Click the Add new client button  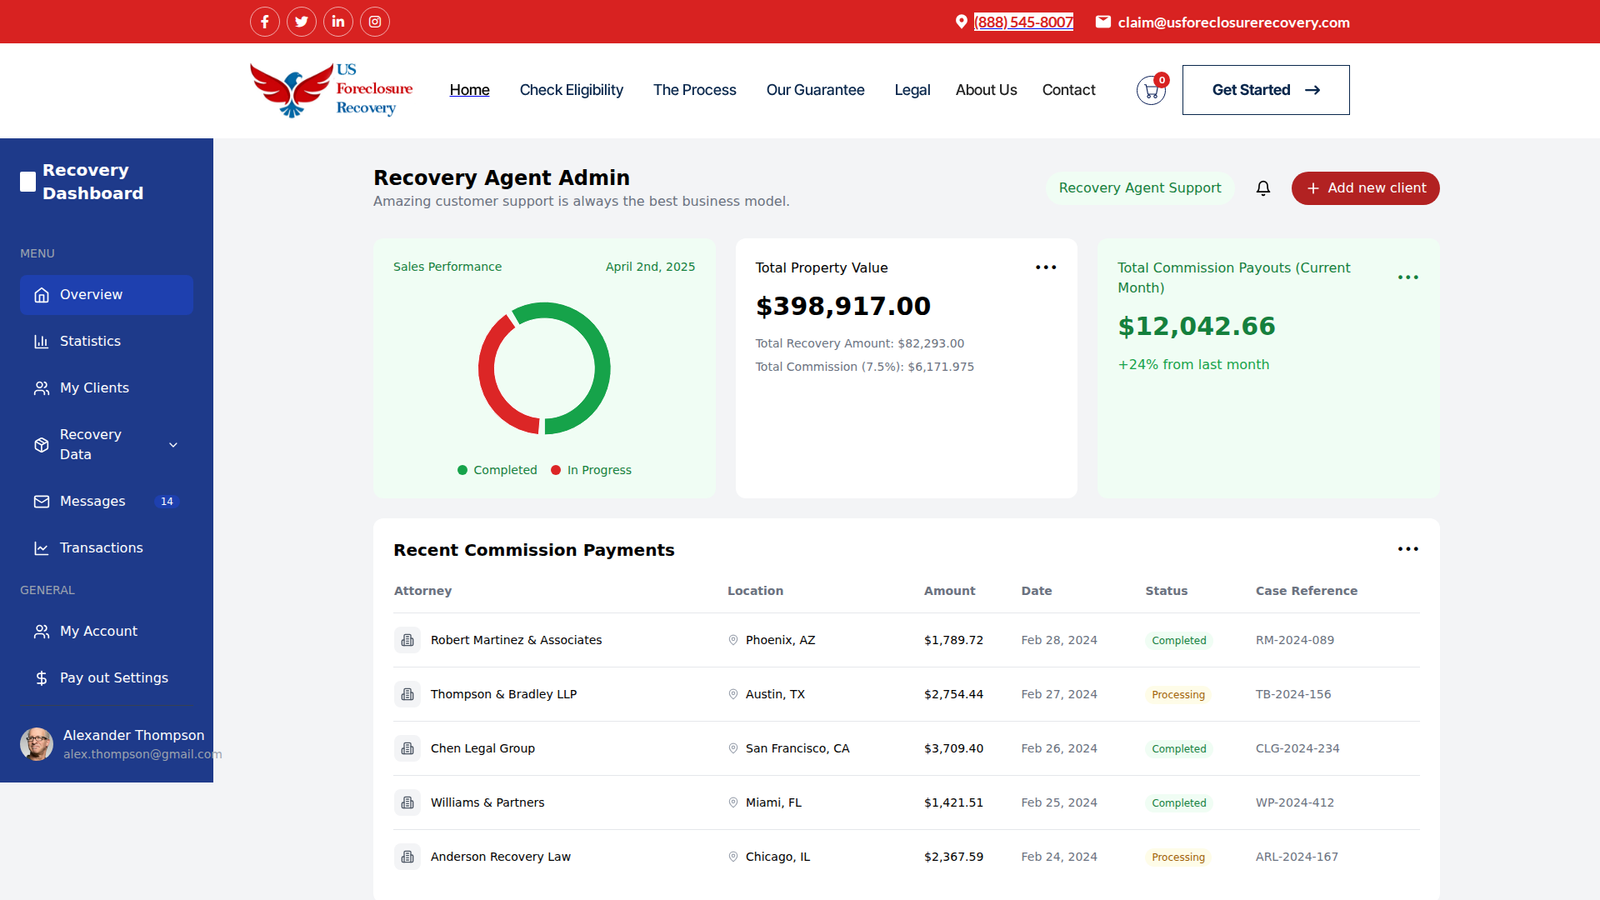click(1365, 188)
